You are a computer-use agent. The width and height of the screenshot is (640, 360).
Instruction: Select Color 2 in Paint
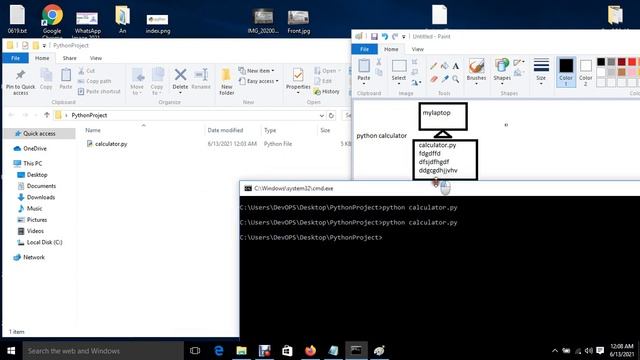pos(585,72)
